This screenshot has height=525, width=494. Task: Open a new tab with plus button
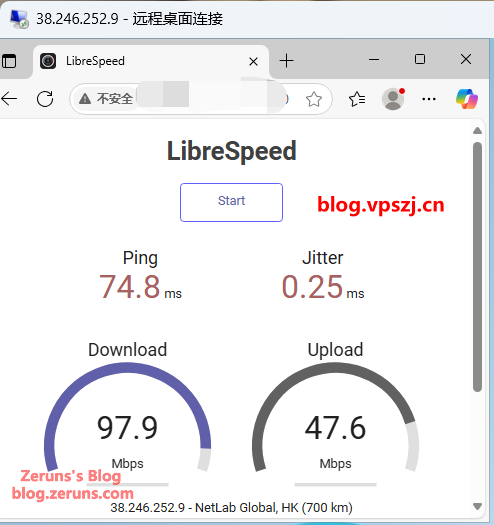286,61
